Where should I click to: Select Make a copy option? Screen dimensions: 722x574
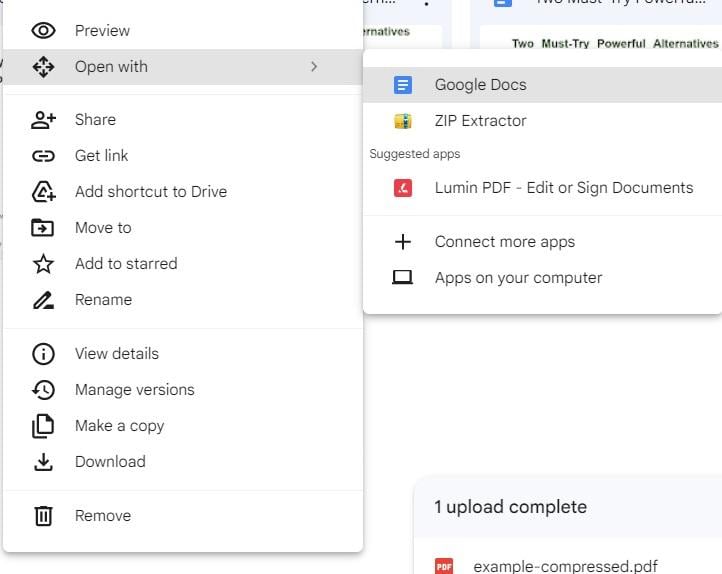(x=119, y=426)
